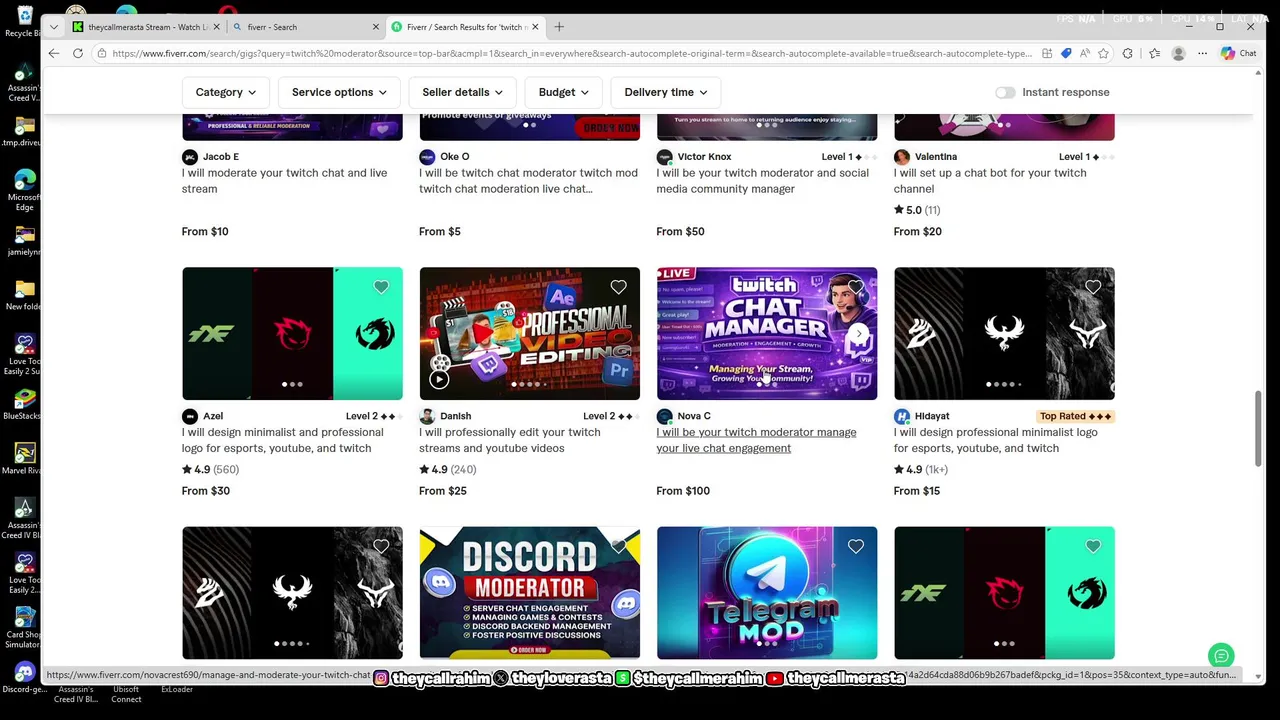Viewport: 1280px width, 720px height.
Task: Save the Telegram Mod gig heart icon
Action: click(856, 546)
